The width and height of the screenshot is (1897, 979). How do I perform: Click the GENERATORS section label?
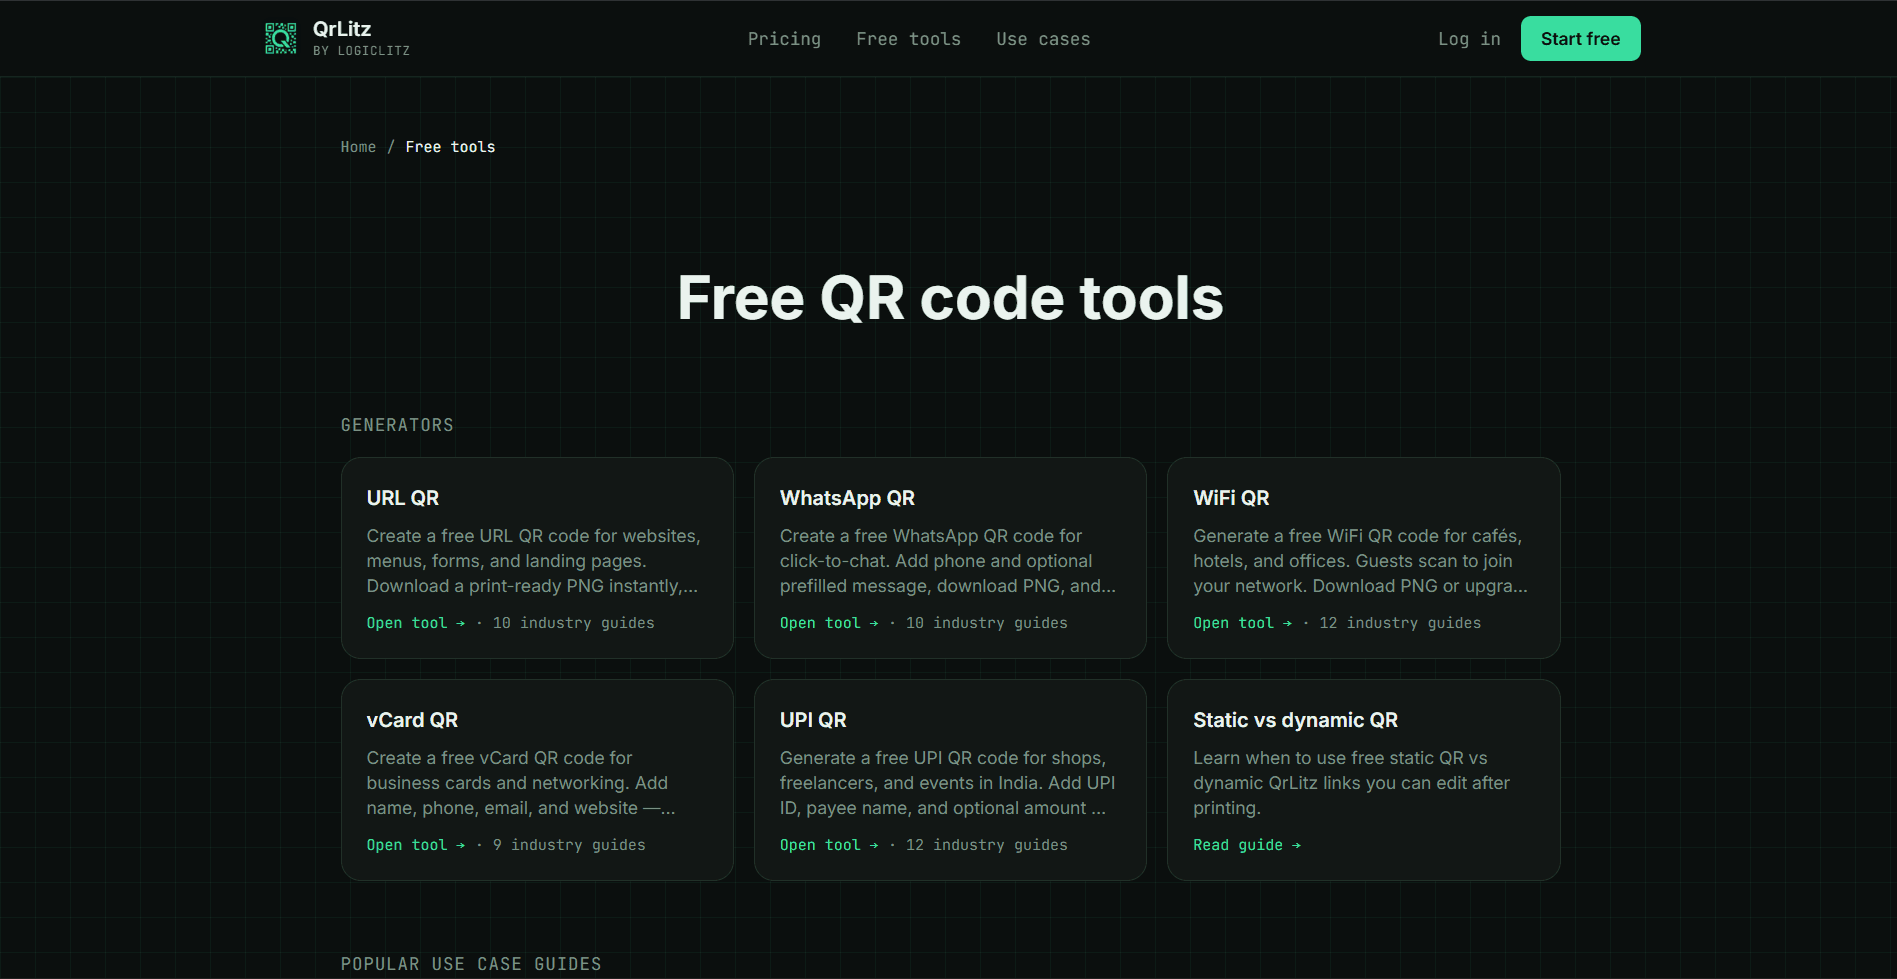397,425
